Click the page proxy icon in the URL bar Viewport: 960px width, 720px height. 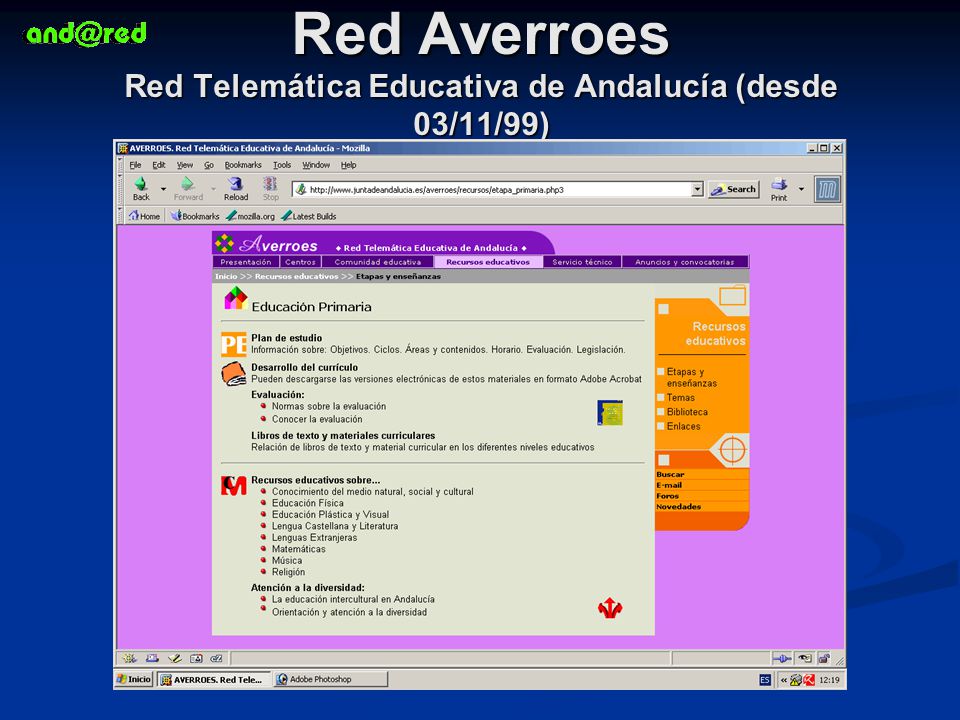[x=301, y=190]
